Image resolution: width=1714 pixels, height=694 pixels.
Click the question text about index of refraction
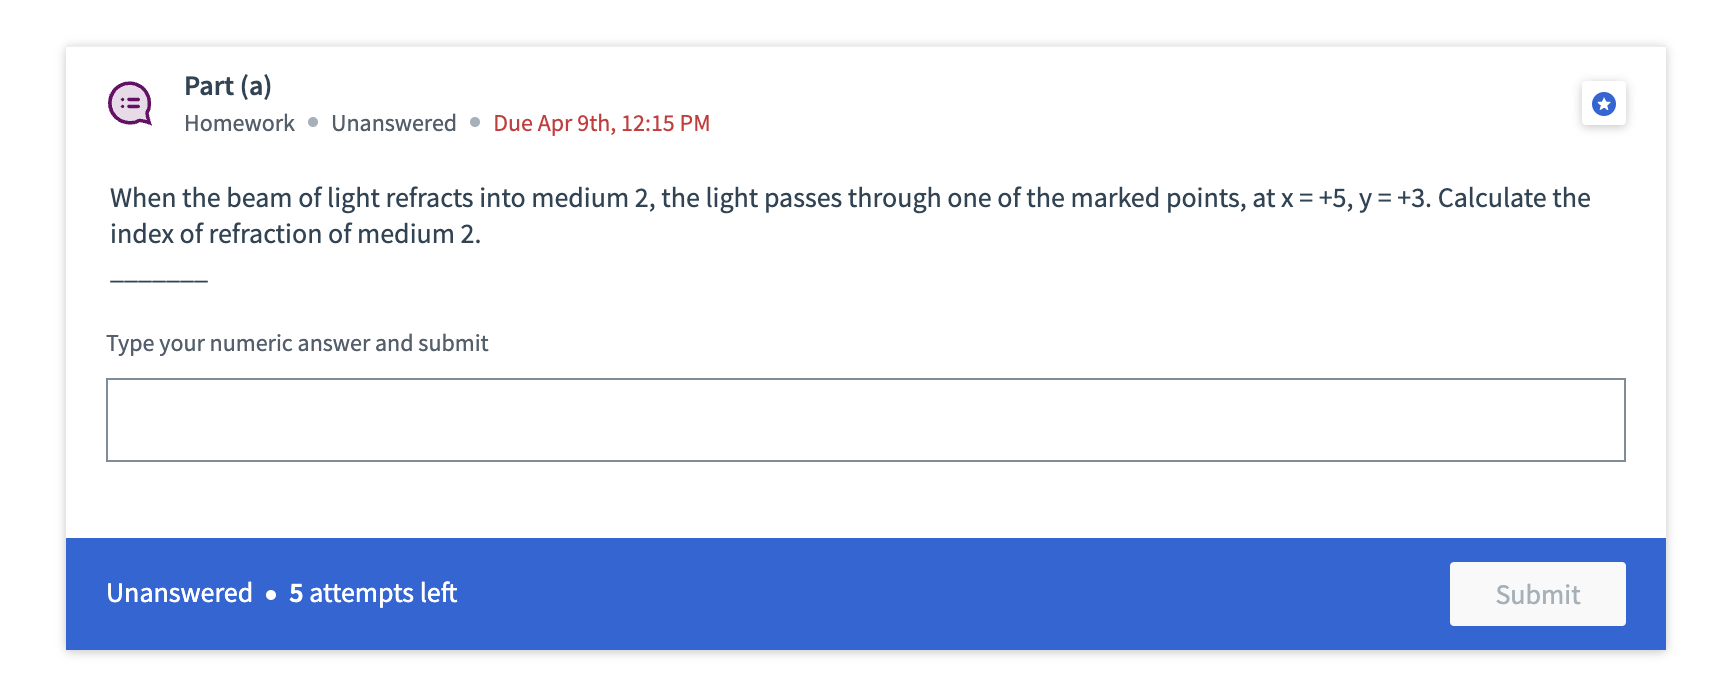pos(849,215)
